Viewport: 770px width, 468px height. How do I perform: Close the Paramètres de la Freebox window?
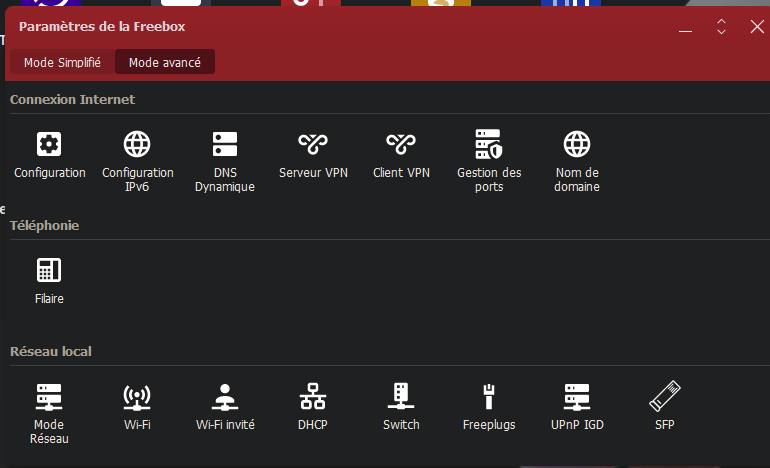(757, 27)
